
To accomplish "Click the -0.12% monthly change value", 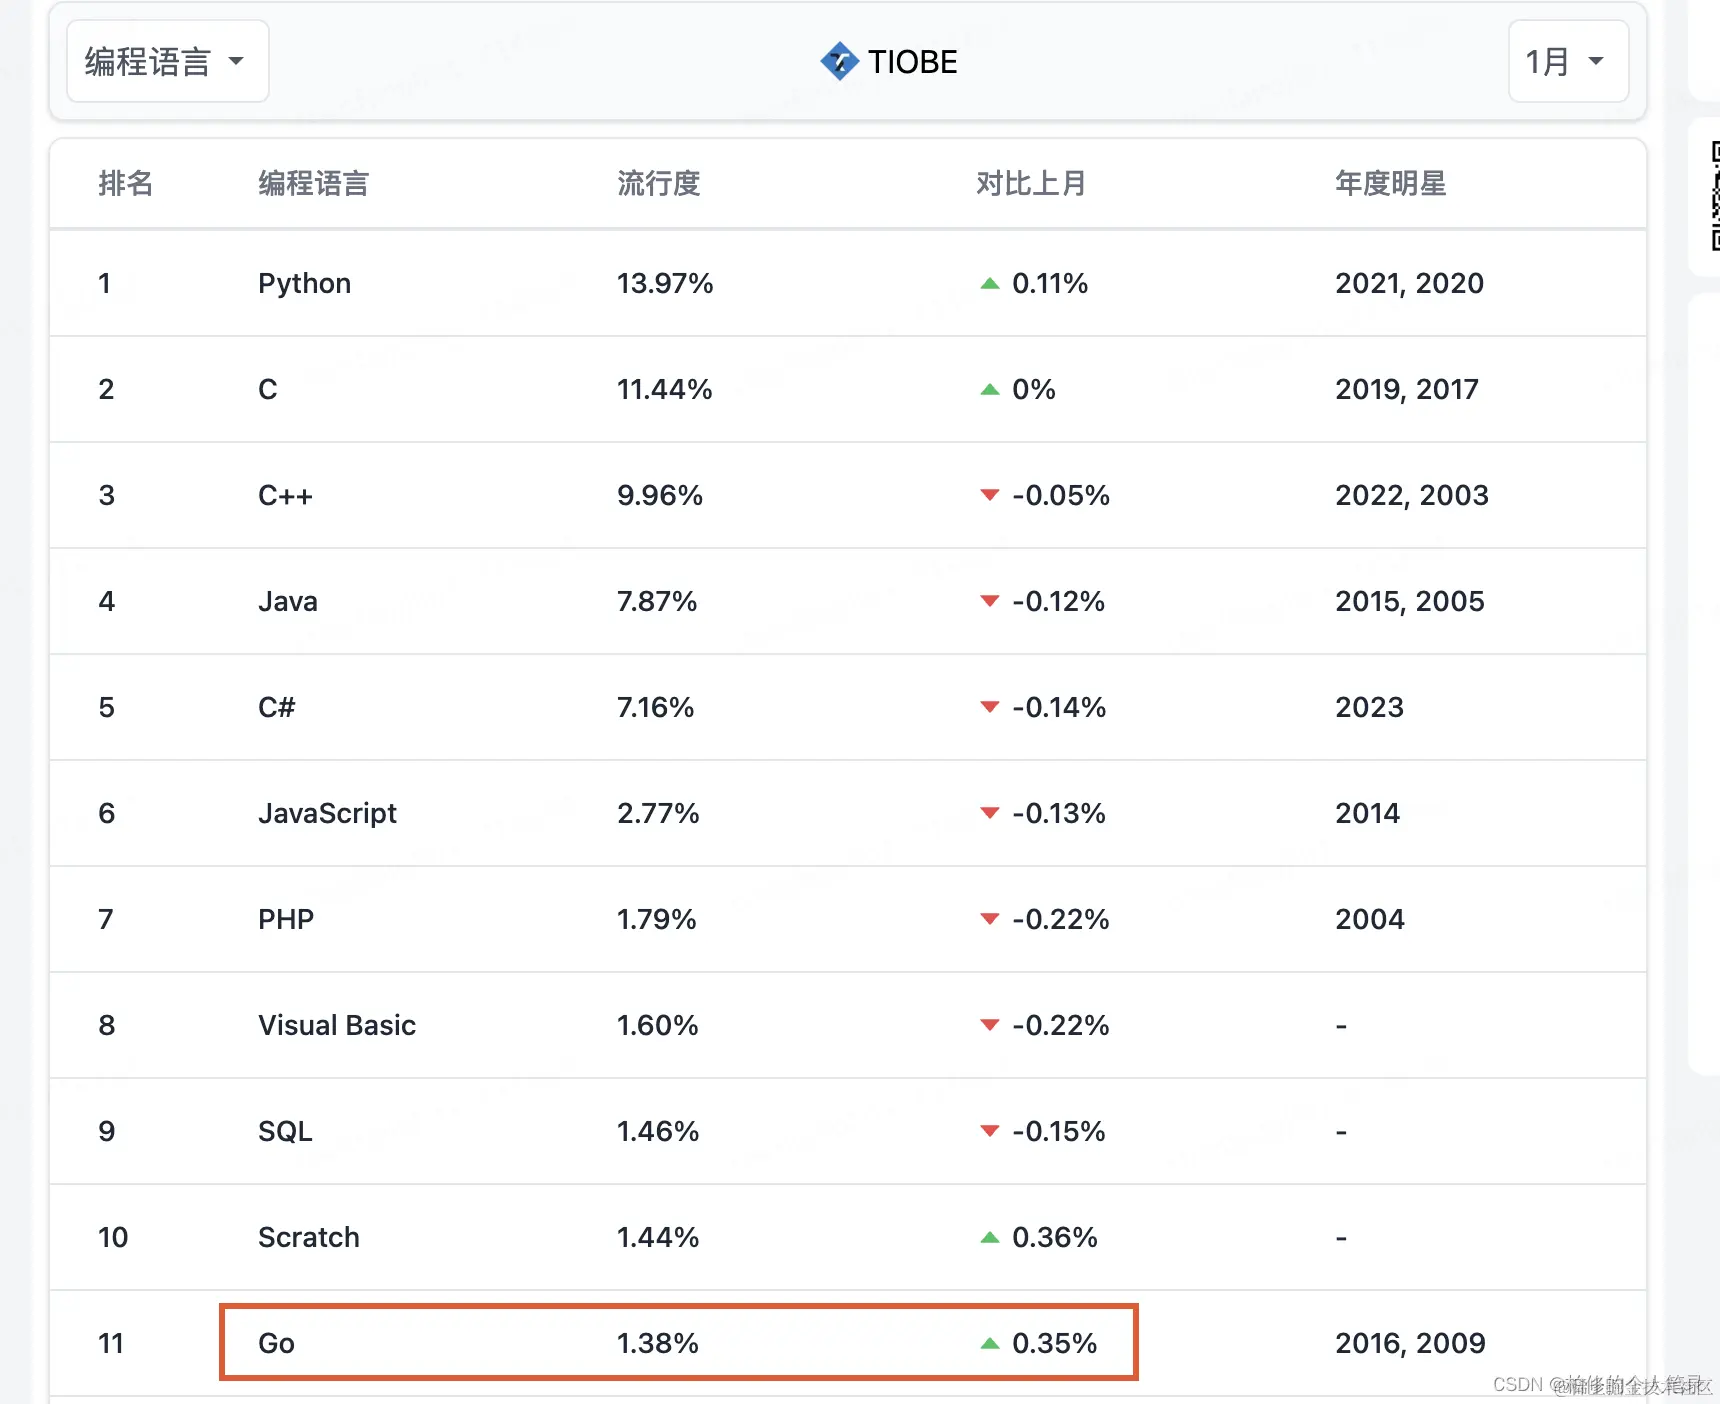I will tap(1059, 601).
